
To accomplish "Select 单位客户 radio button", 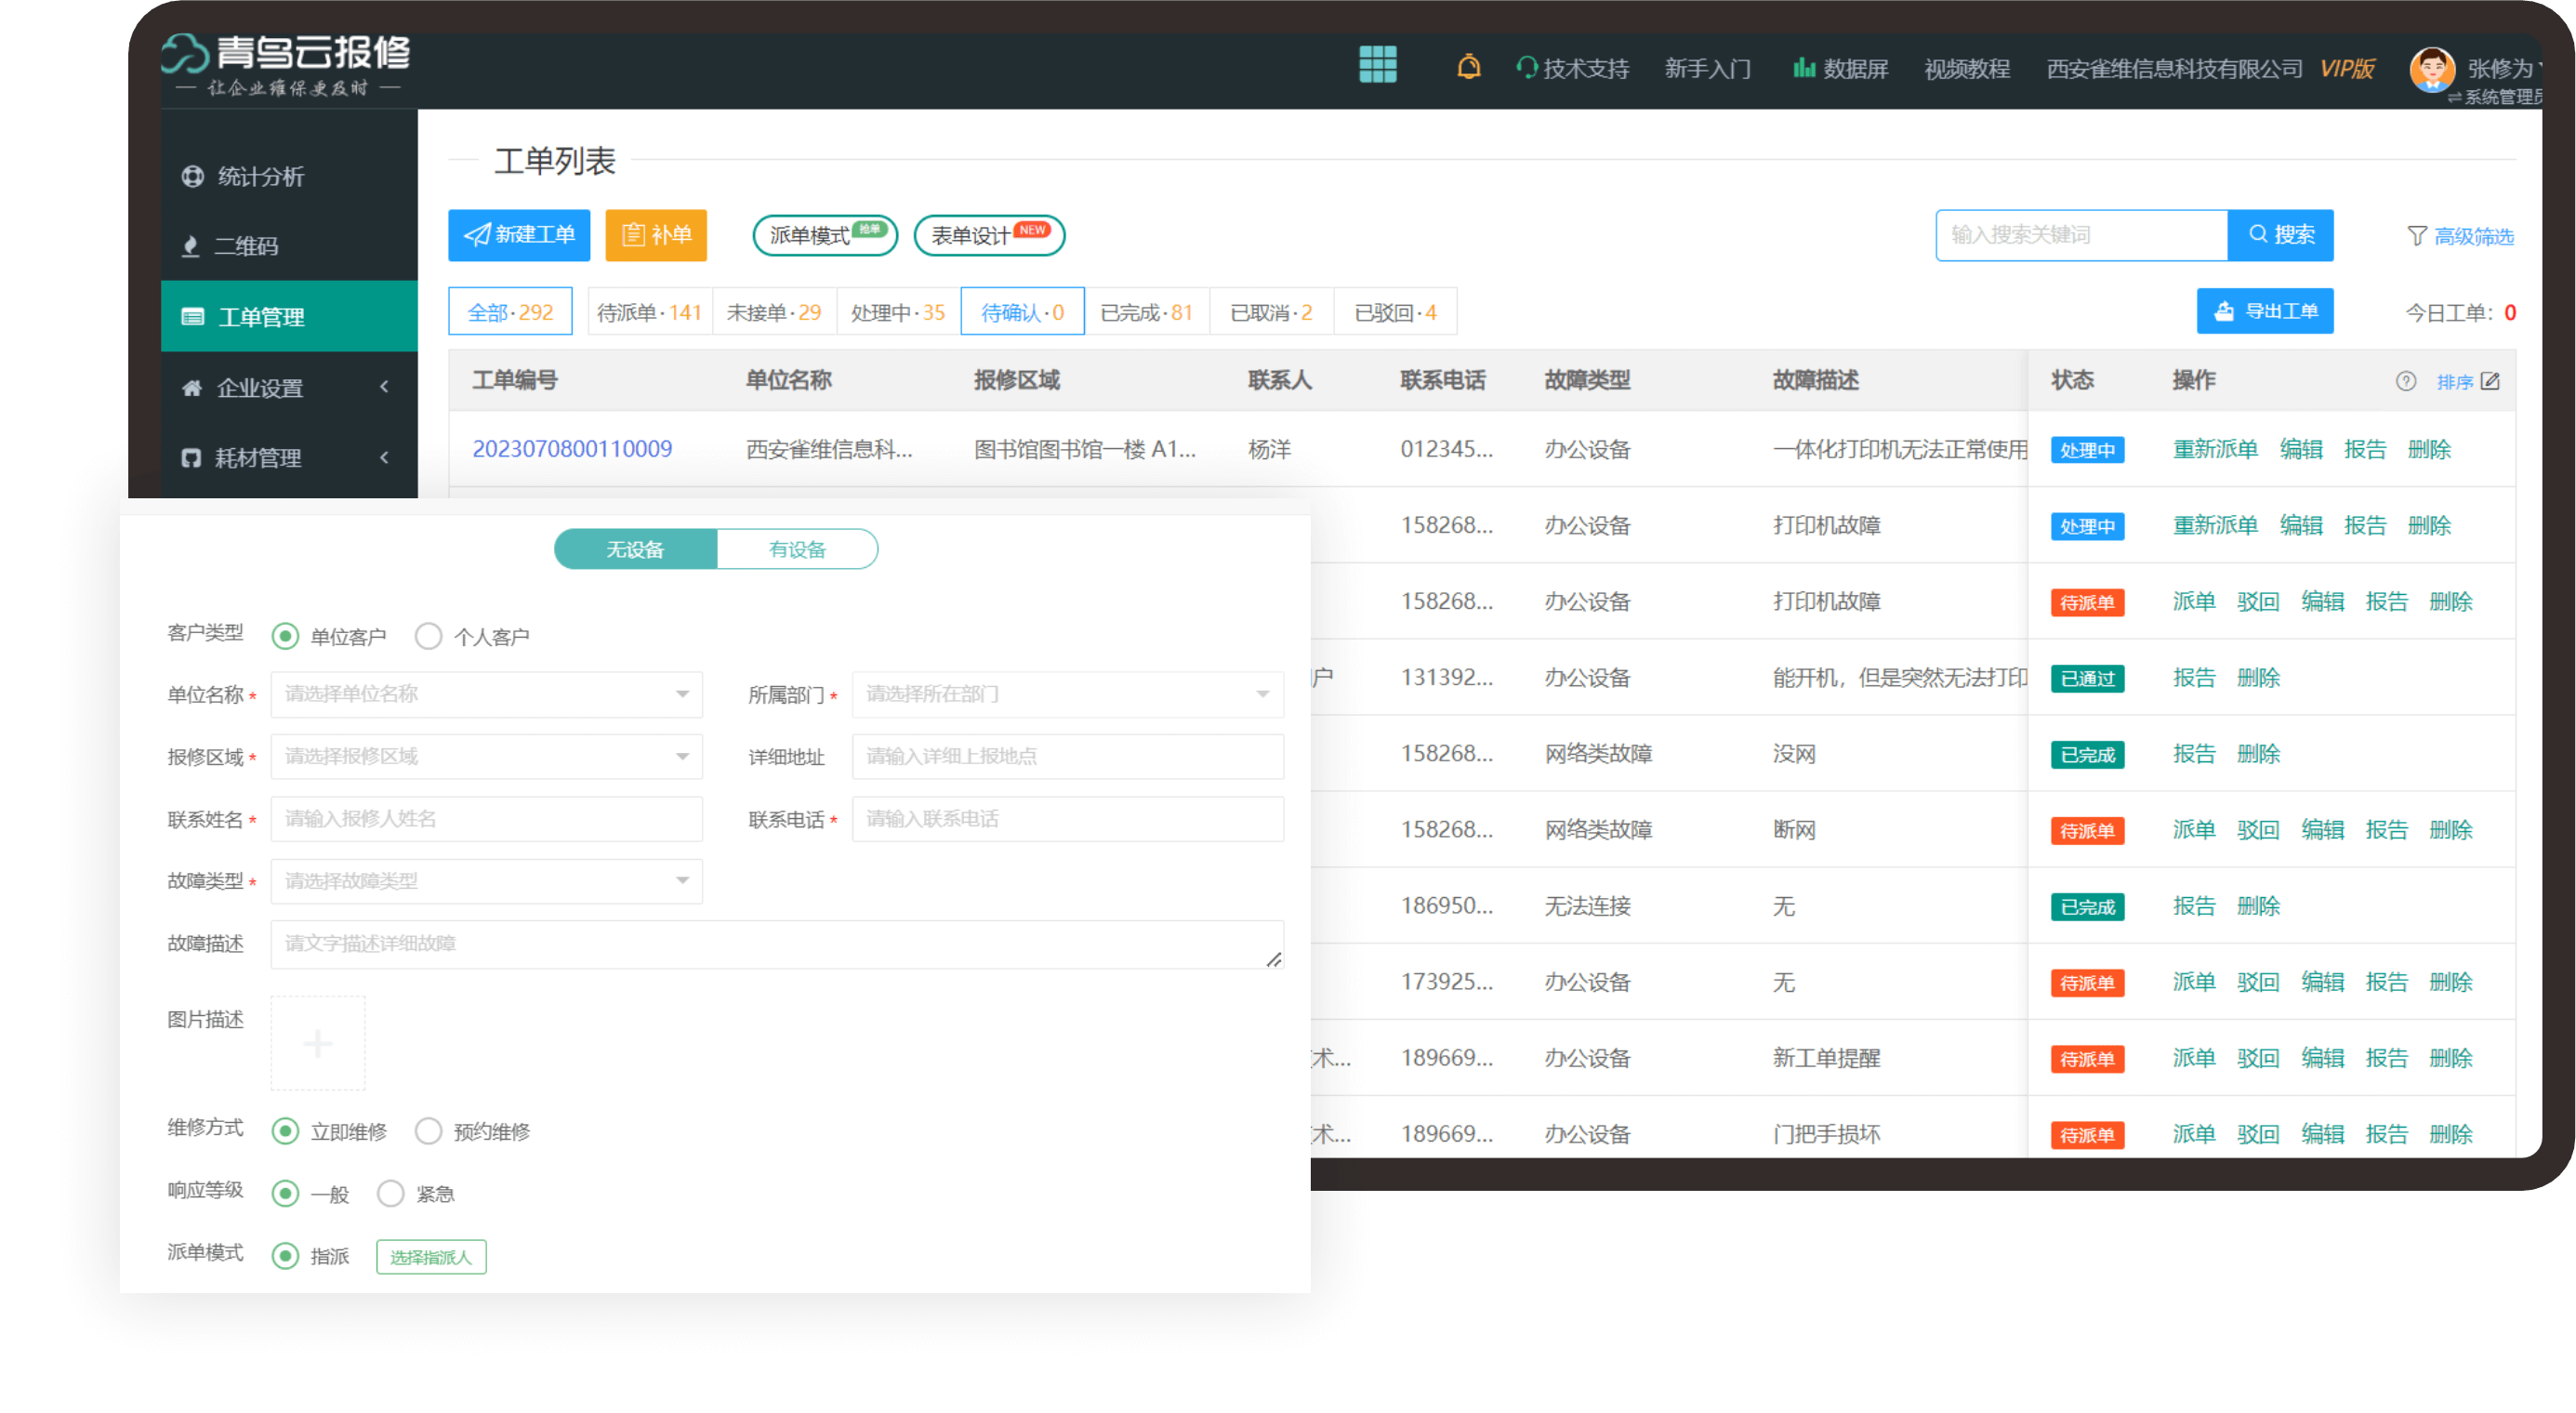I will point(286,636).
